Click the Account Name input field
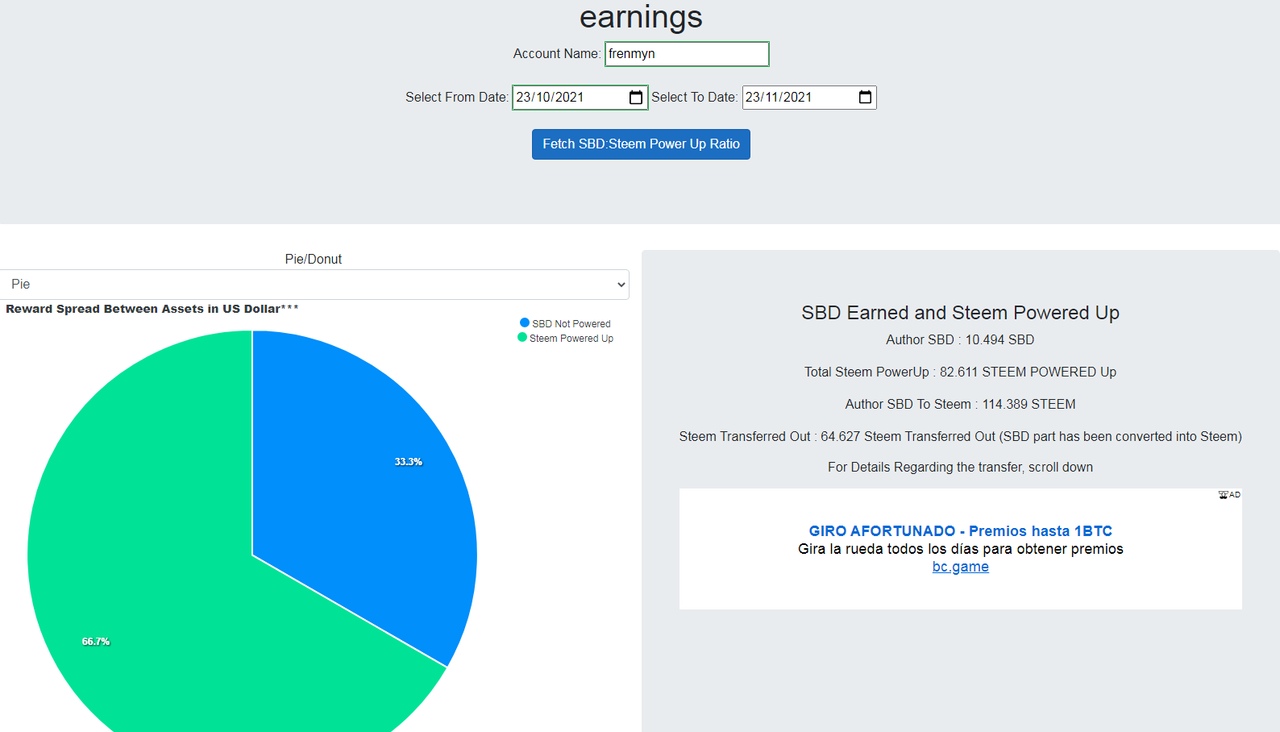Viewport: 1280px width, 732px height. coord(687,54)
